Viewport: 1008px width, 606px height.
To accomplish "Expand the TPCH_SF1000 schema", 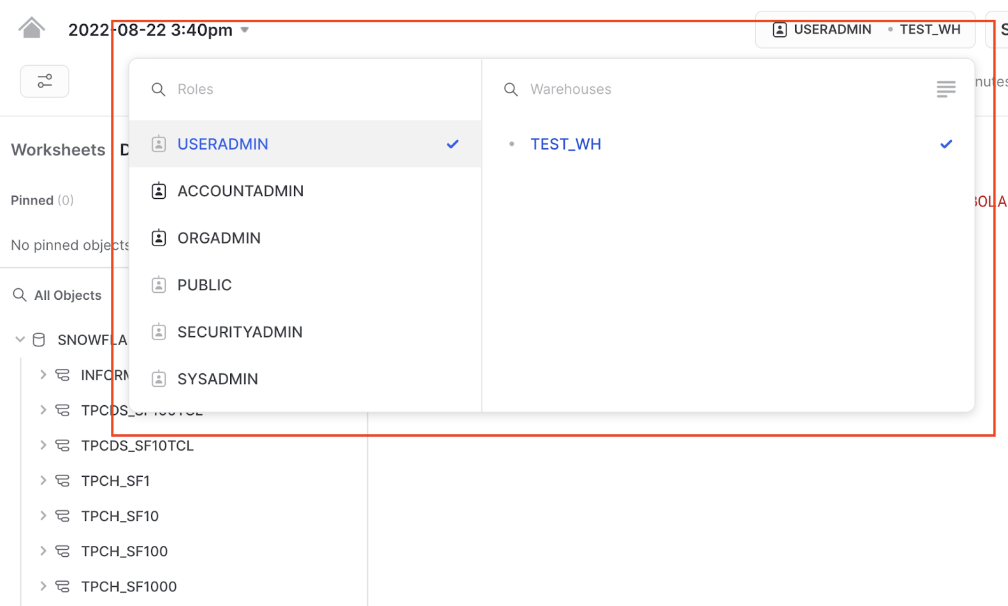I will point(43,586).
